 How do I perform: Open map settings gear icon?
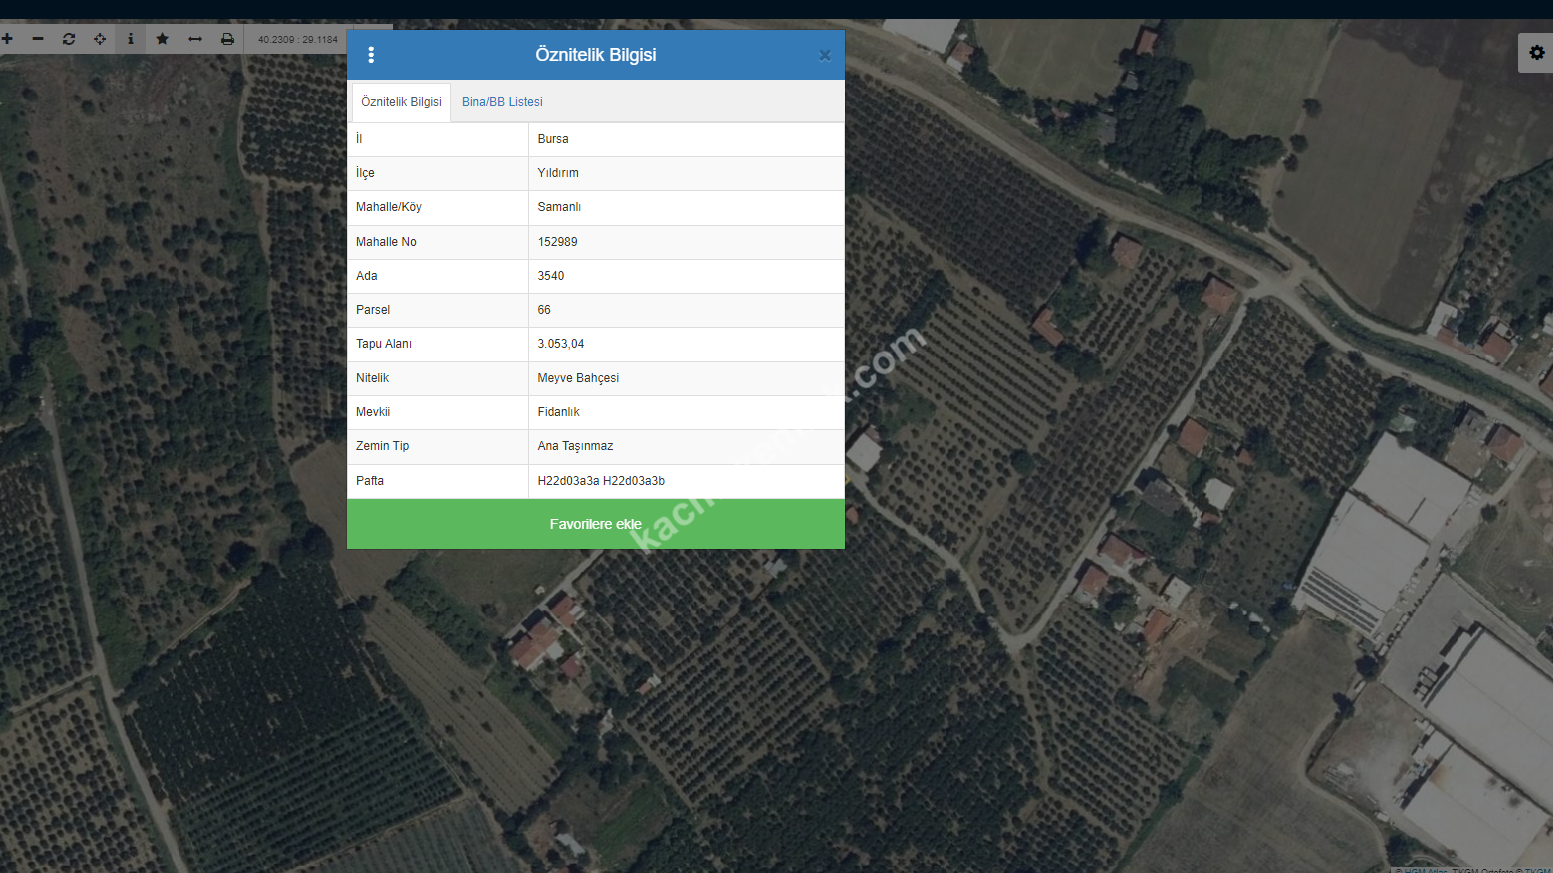pos(1536,53)
